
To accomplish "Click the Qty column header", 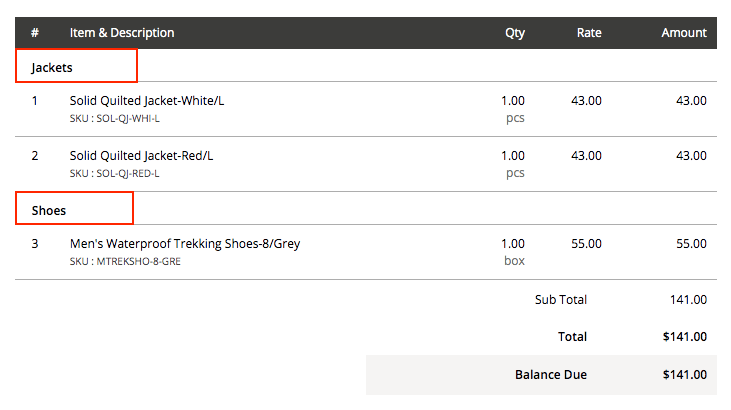I will tap(514, 33).
